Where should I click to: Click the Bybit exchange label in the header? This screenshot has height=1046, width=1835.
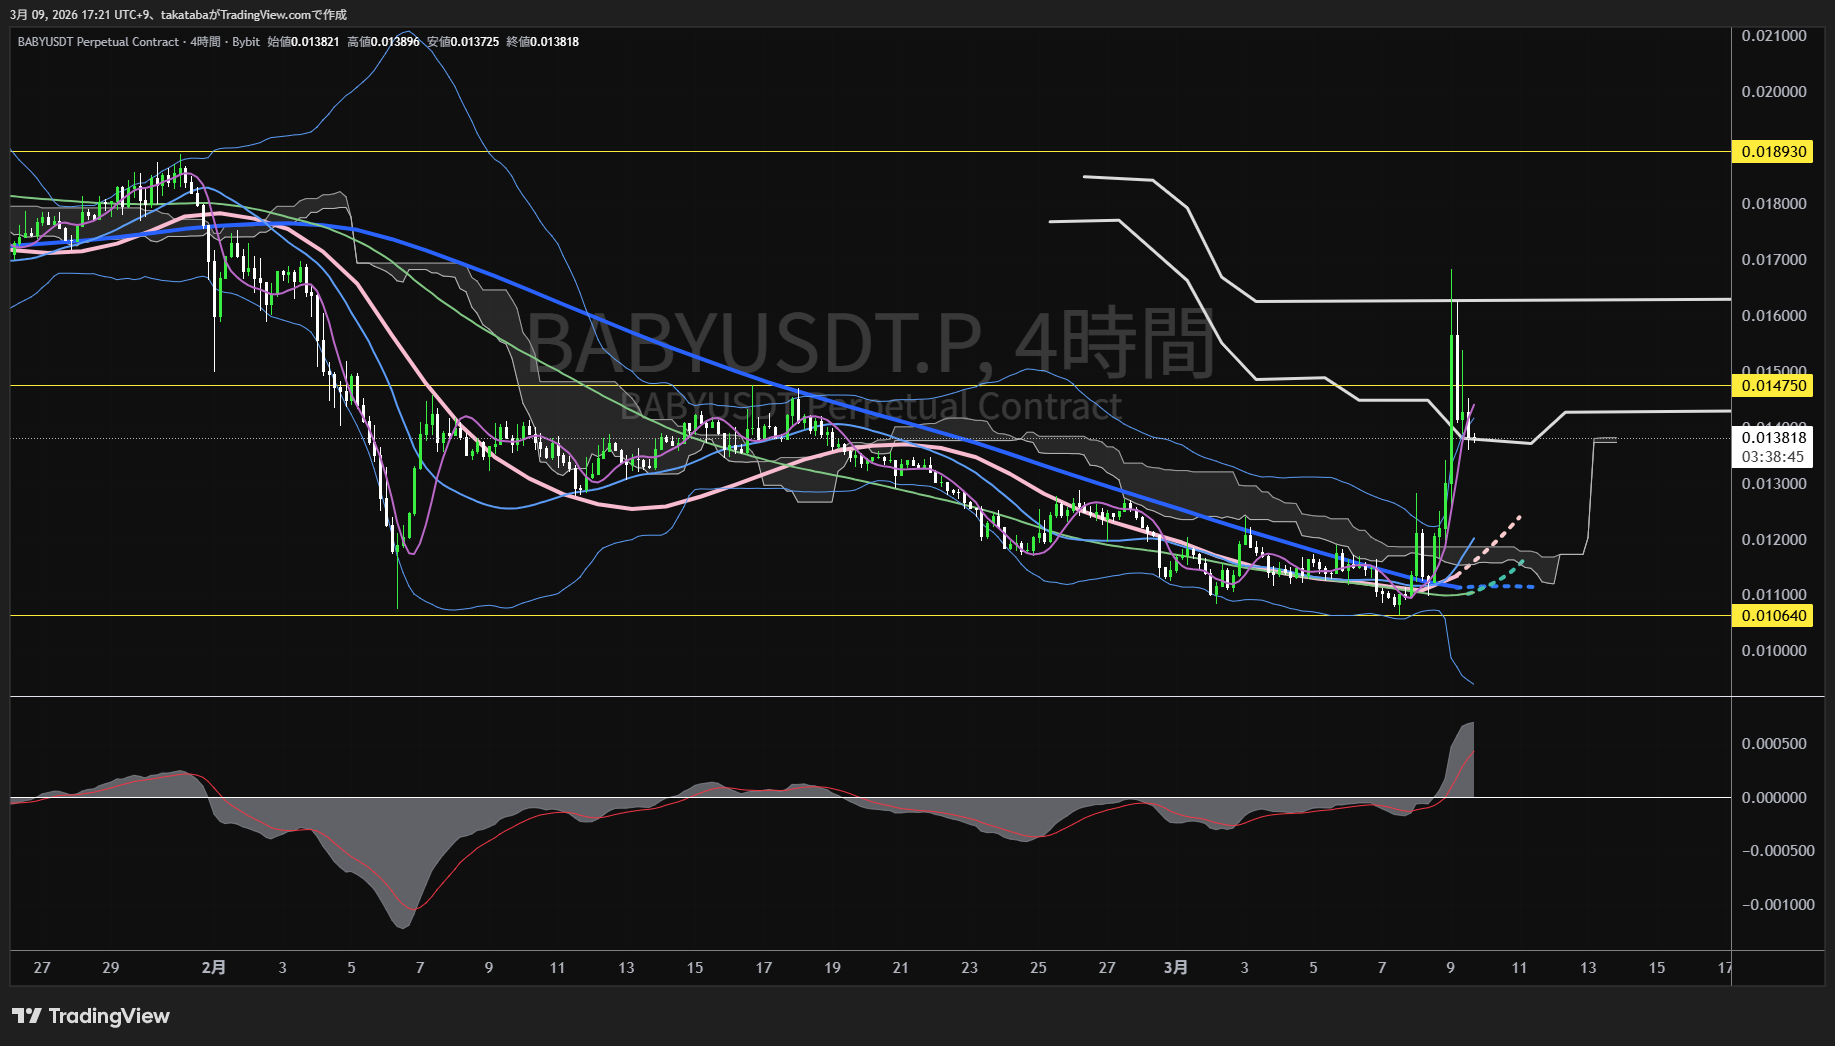(246, 42)
